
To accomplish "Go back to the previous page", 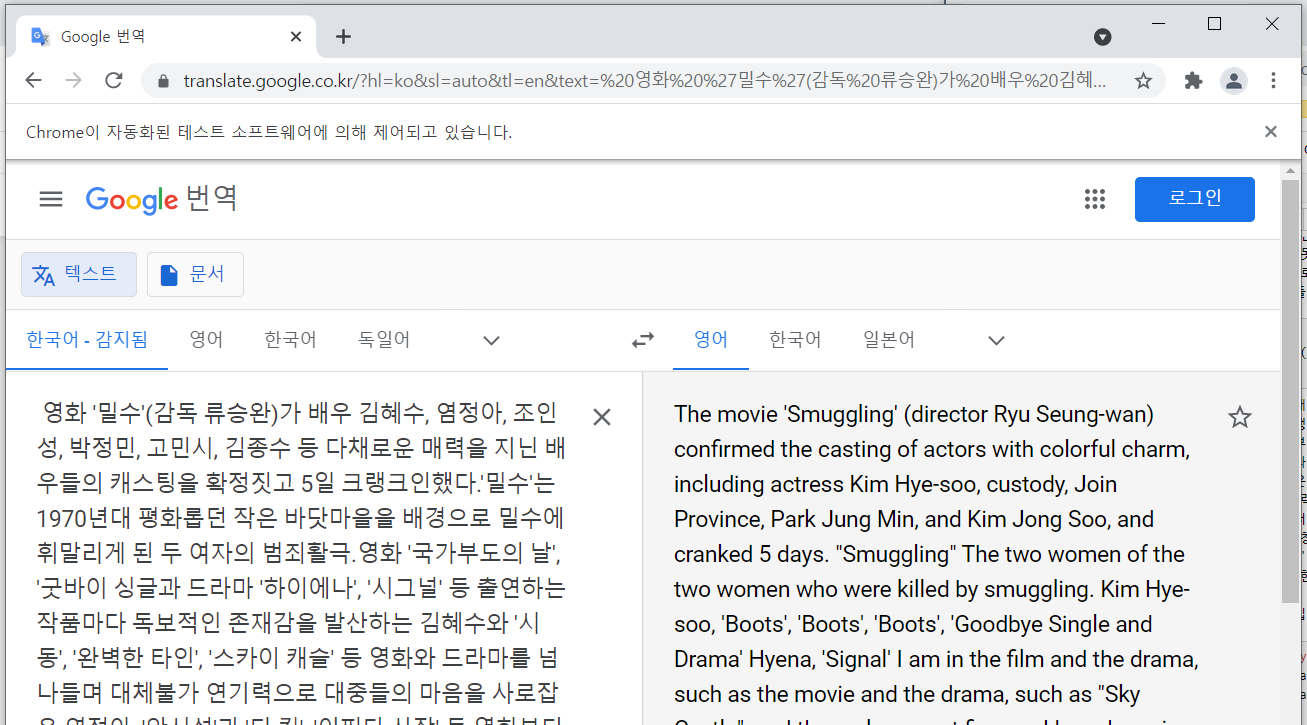I will click(x=34, y=81).
